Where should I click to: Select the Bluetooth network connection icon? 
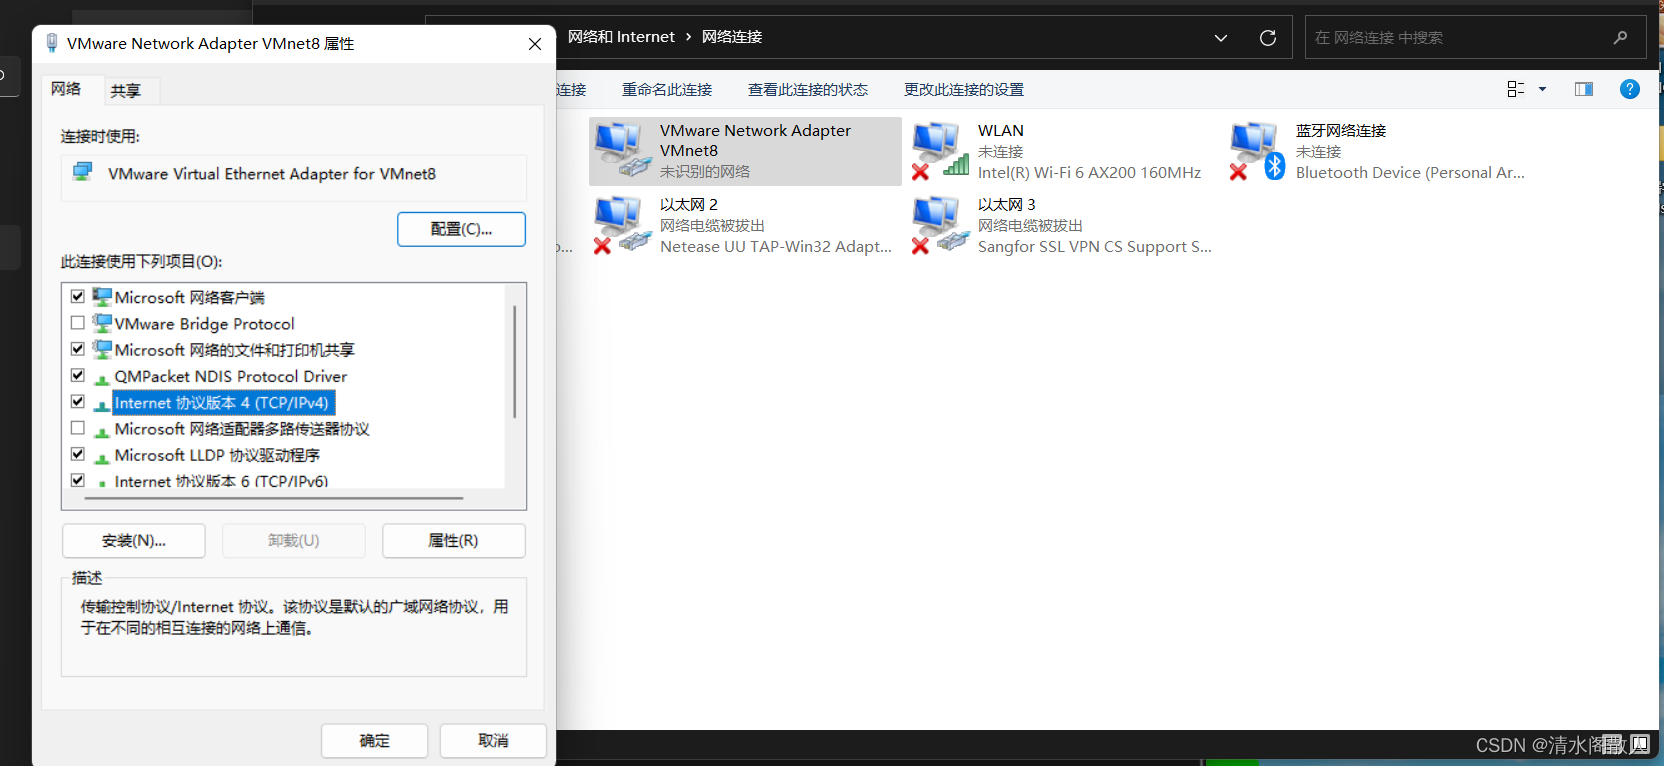(x=1258, y=150)
